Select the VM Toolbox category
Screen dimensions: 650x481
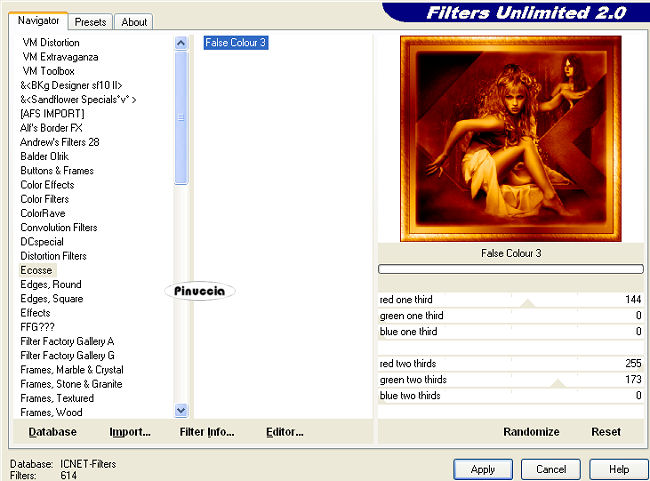pos(49,71)
